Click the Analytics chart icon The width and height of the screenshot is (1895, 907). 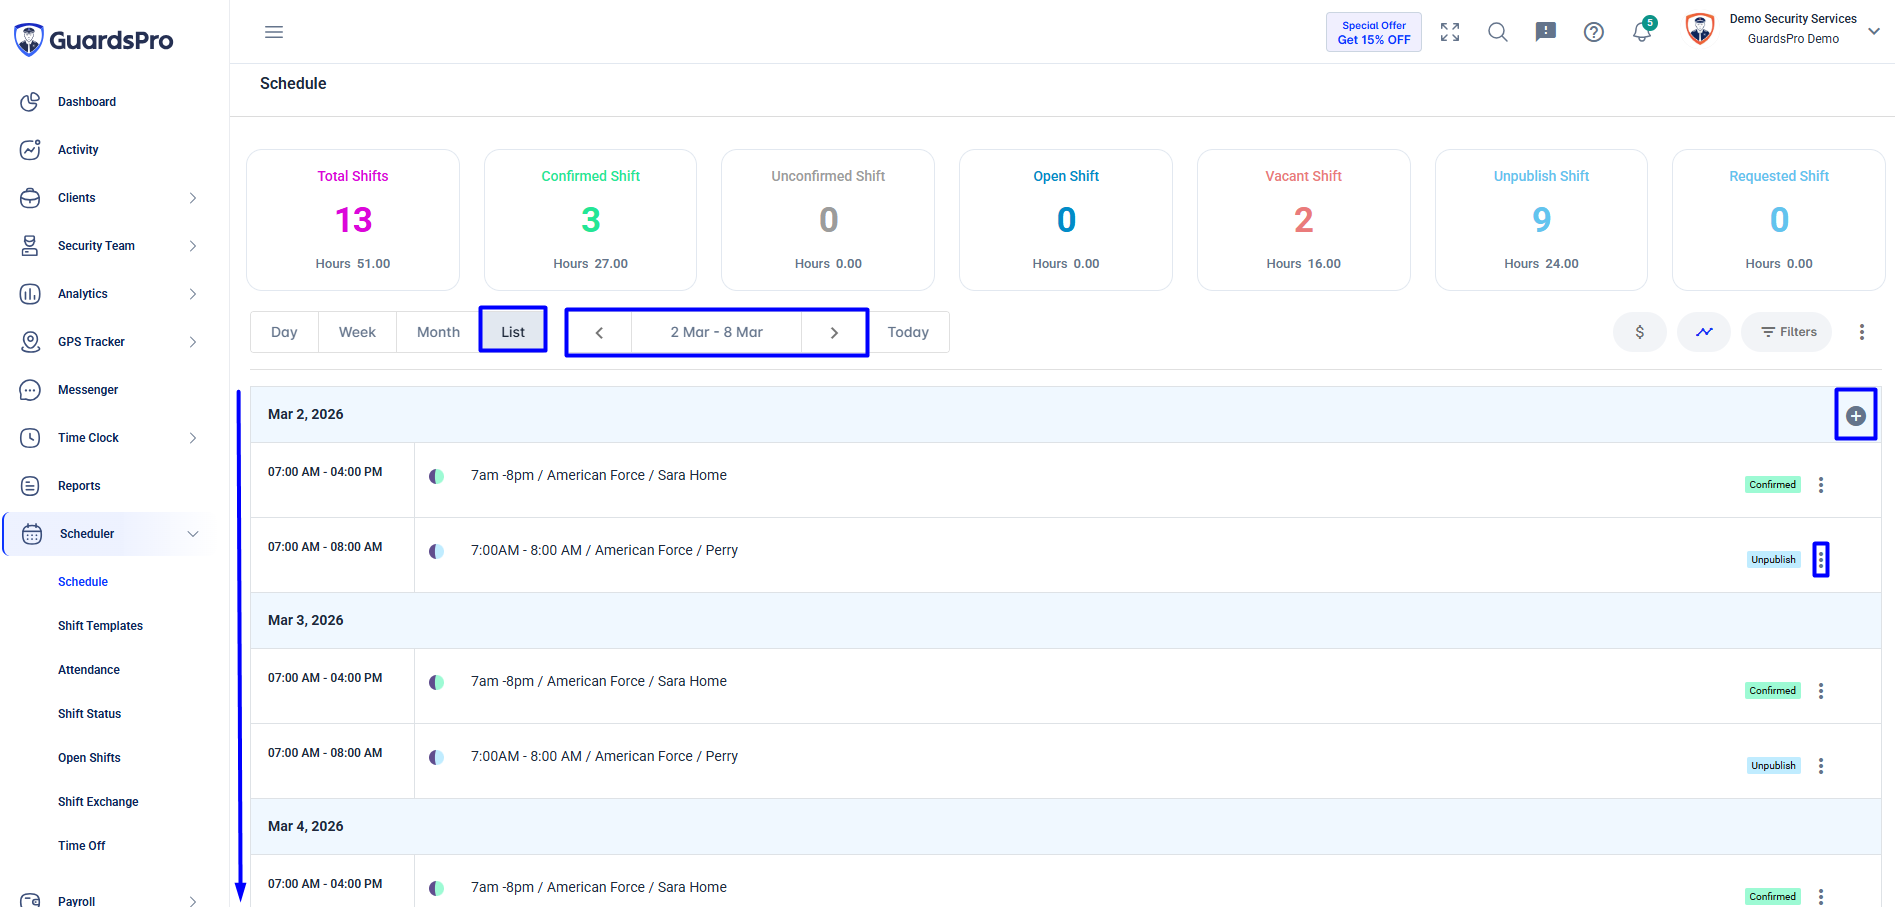(30, 294)
